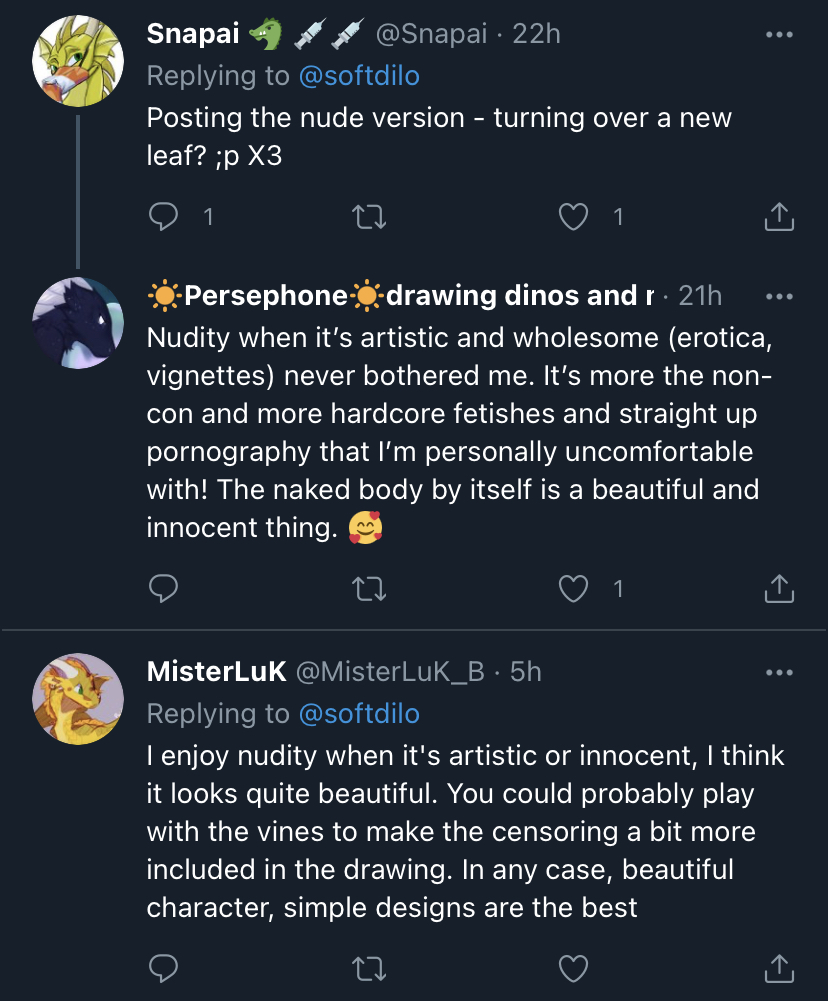
Task: View Persephone's profile avatar
Action: coord(78,322)
